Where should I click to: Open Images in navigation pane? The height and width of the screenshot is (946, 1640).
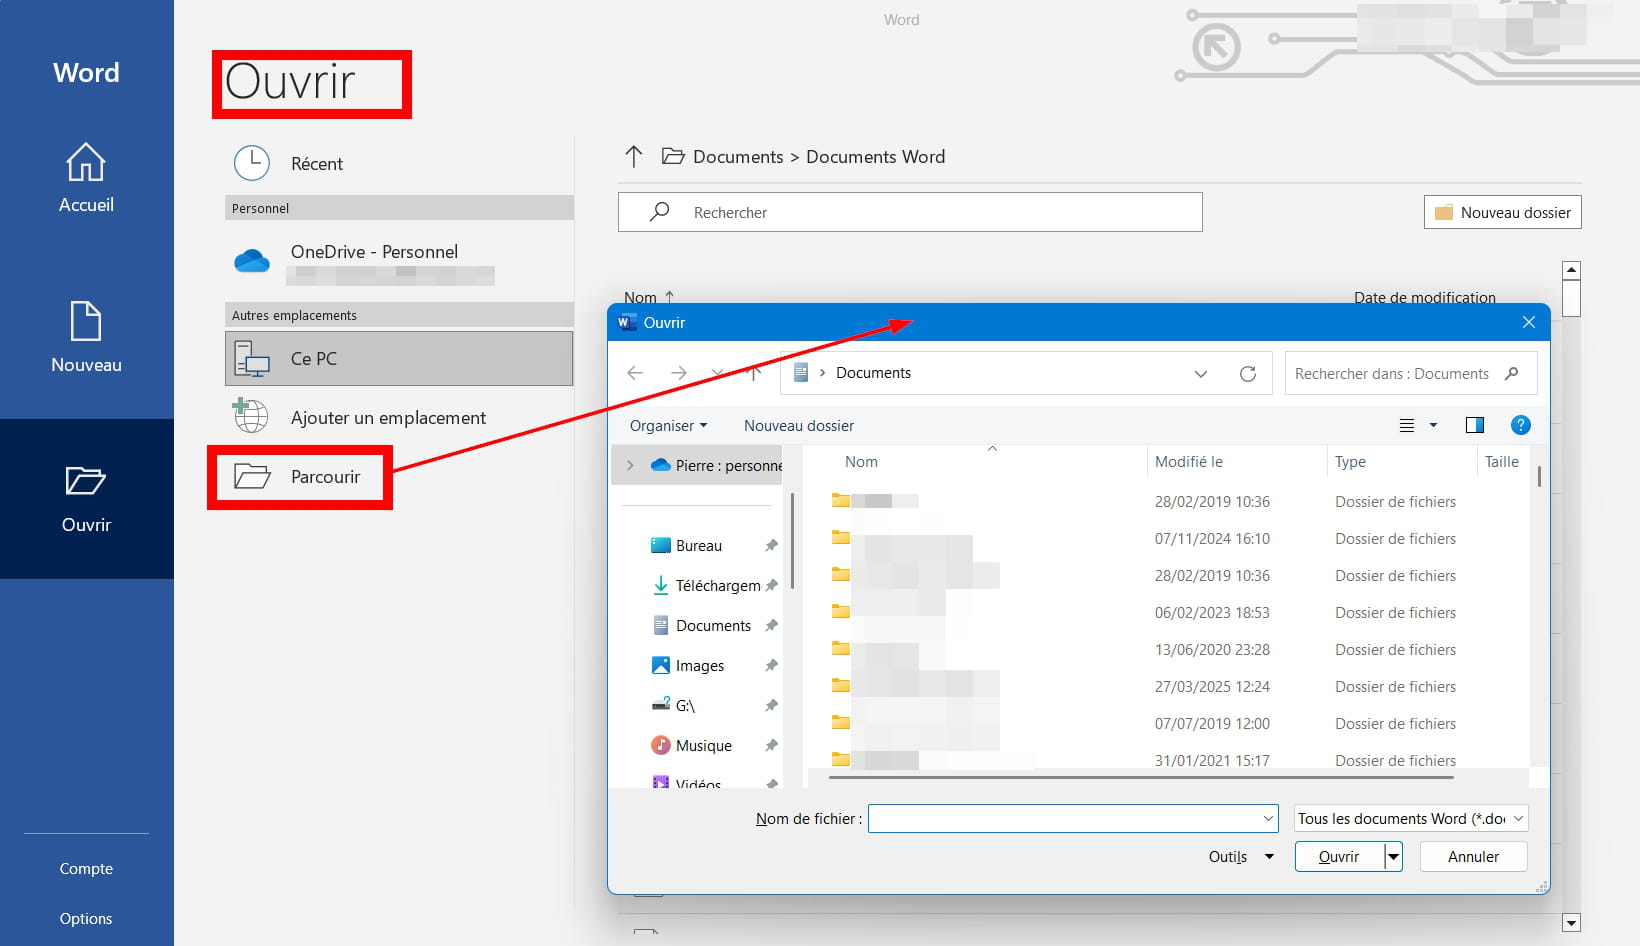(x=688, y=665)
